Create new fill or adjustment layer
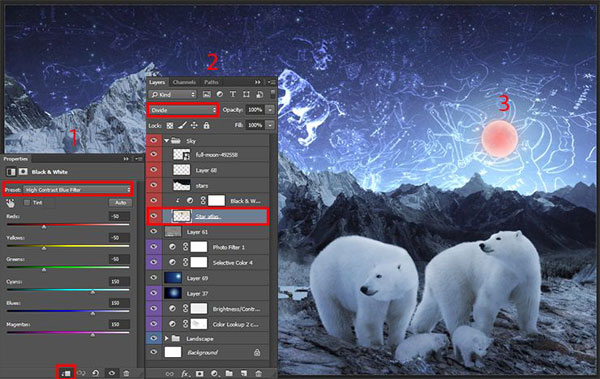This screenshot has width=600, height=379. point(214,374)
